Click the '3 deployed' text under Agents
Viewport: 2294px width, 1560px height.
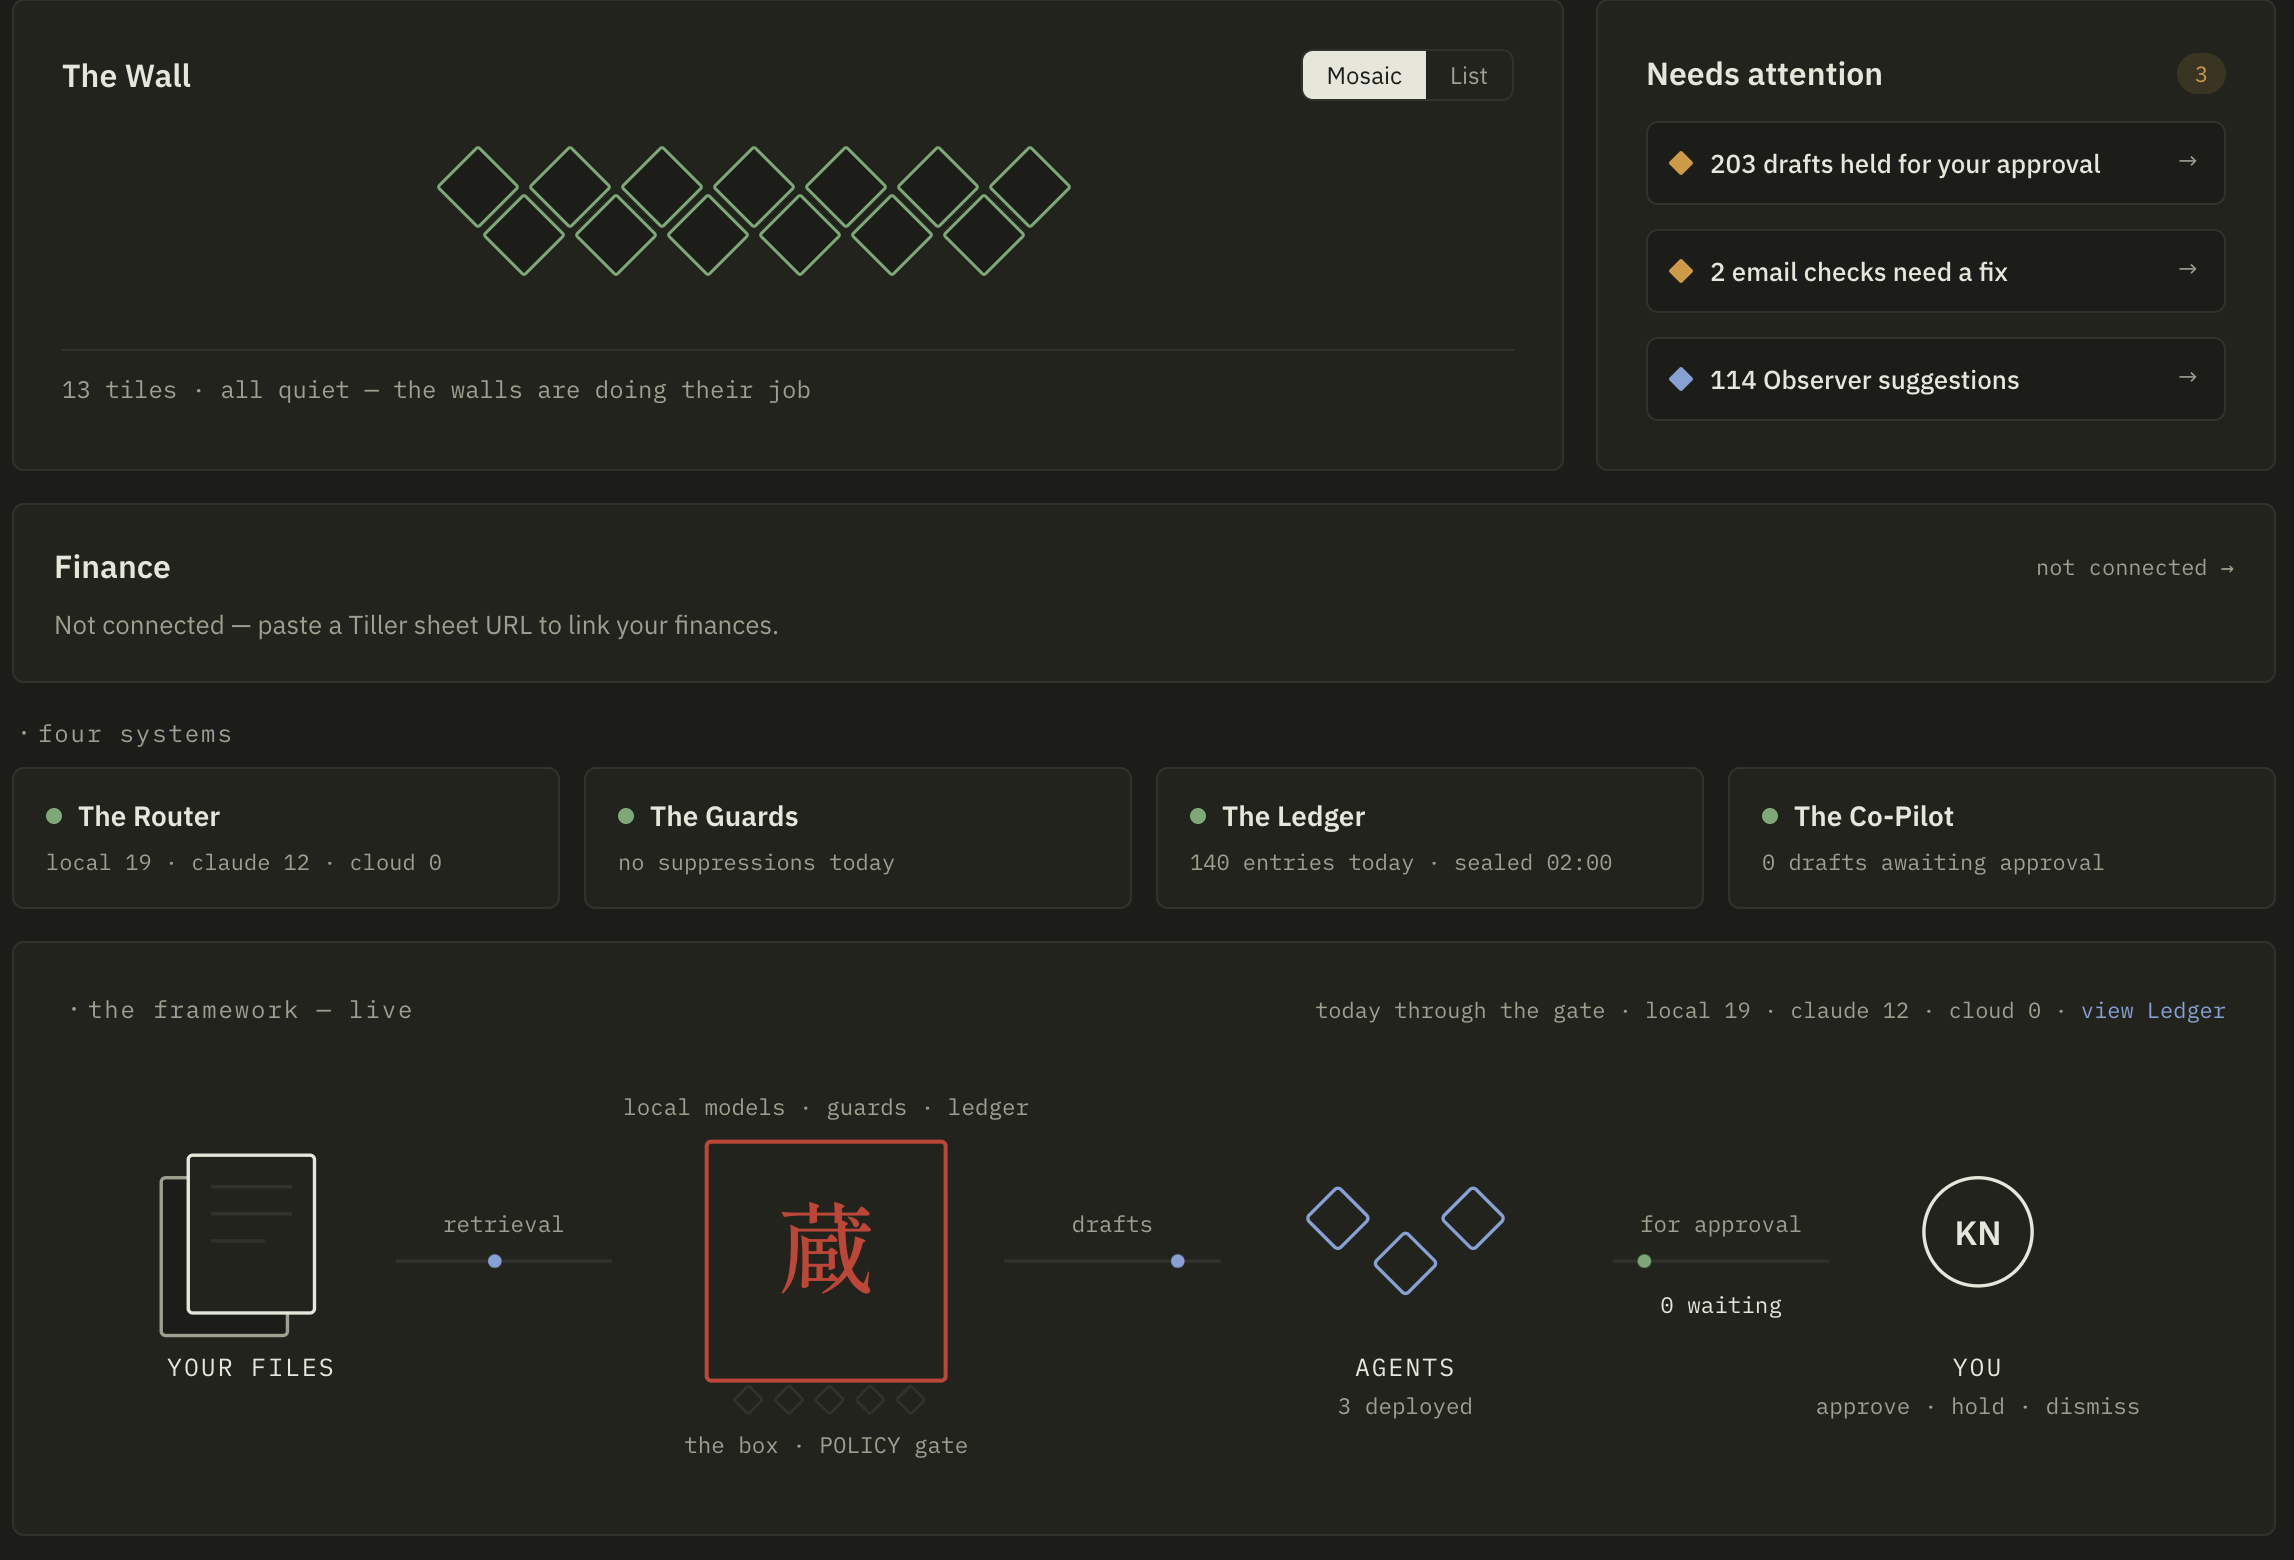point(1405,1407)
